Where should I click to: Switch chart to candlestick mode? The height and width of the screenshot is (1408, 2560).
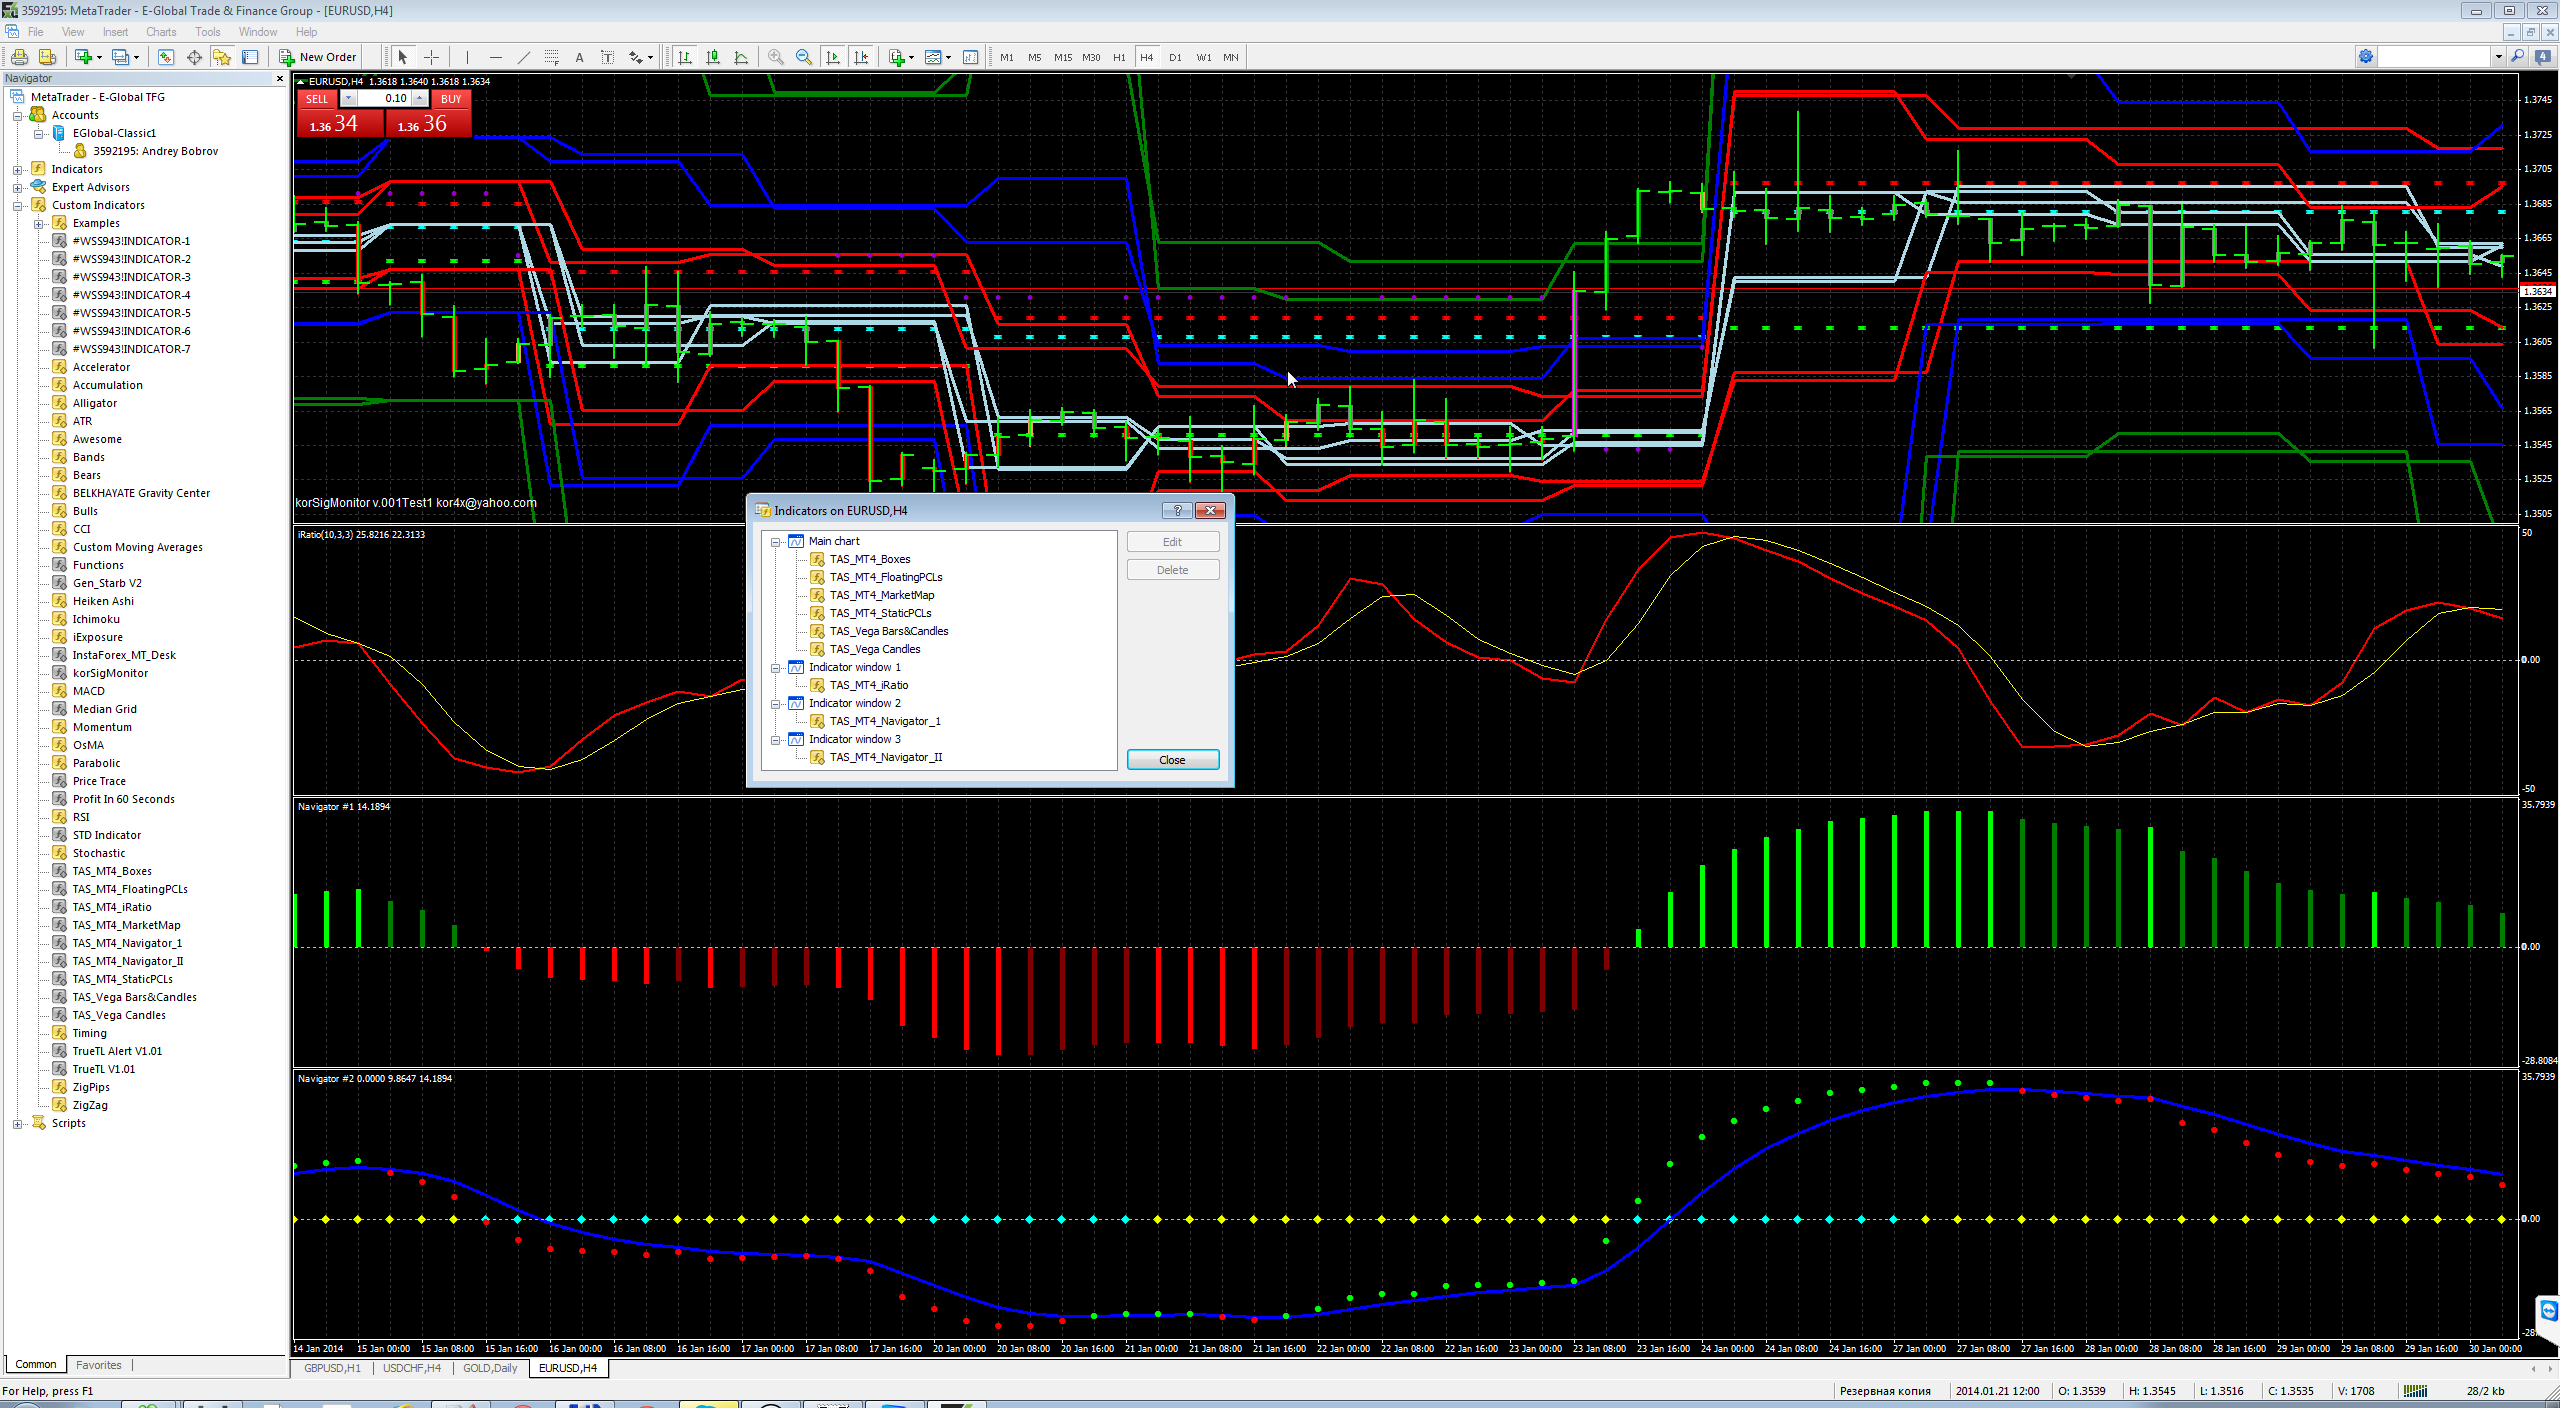point(713,57)
